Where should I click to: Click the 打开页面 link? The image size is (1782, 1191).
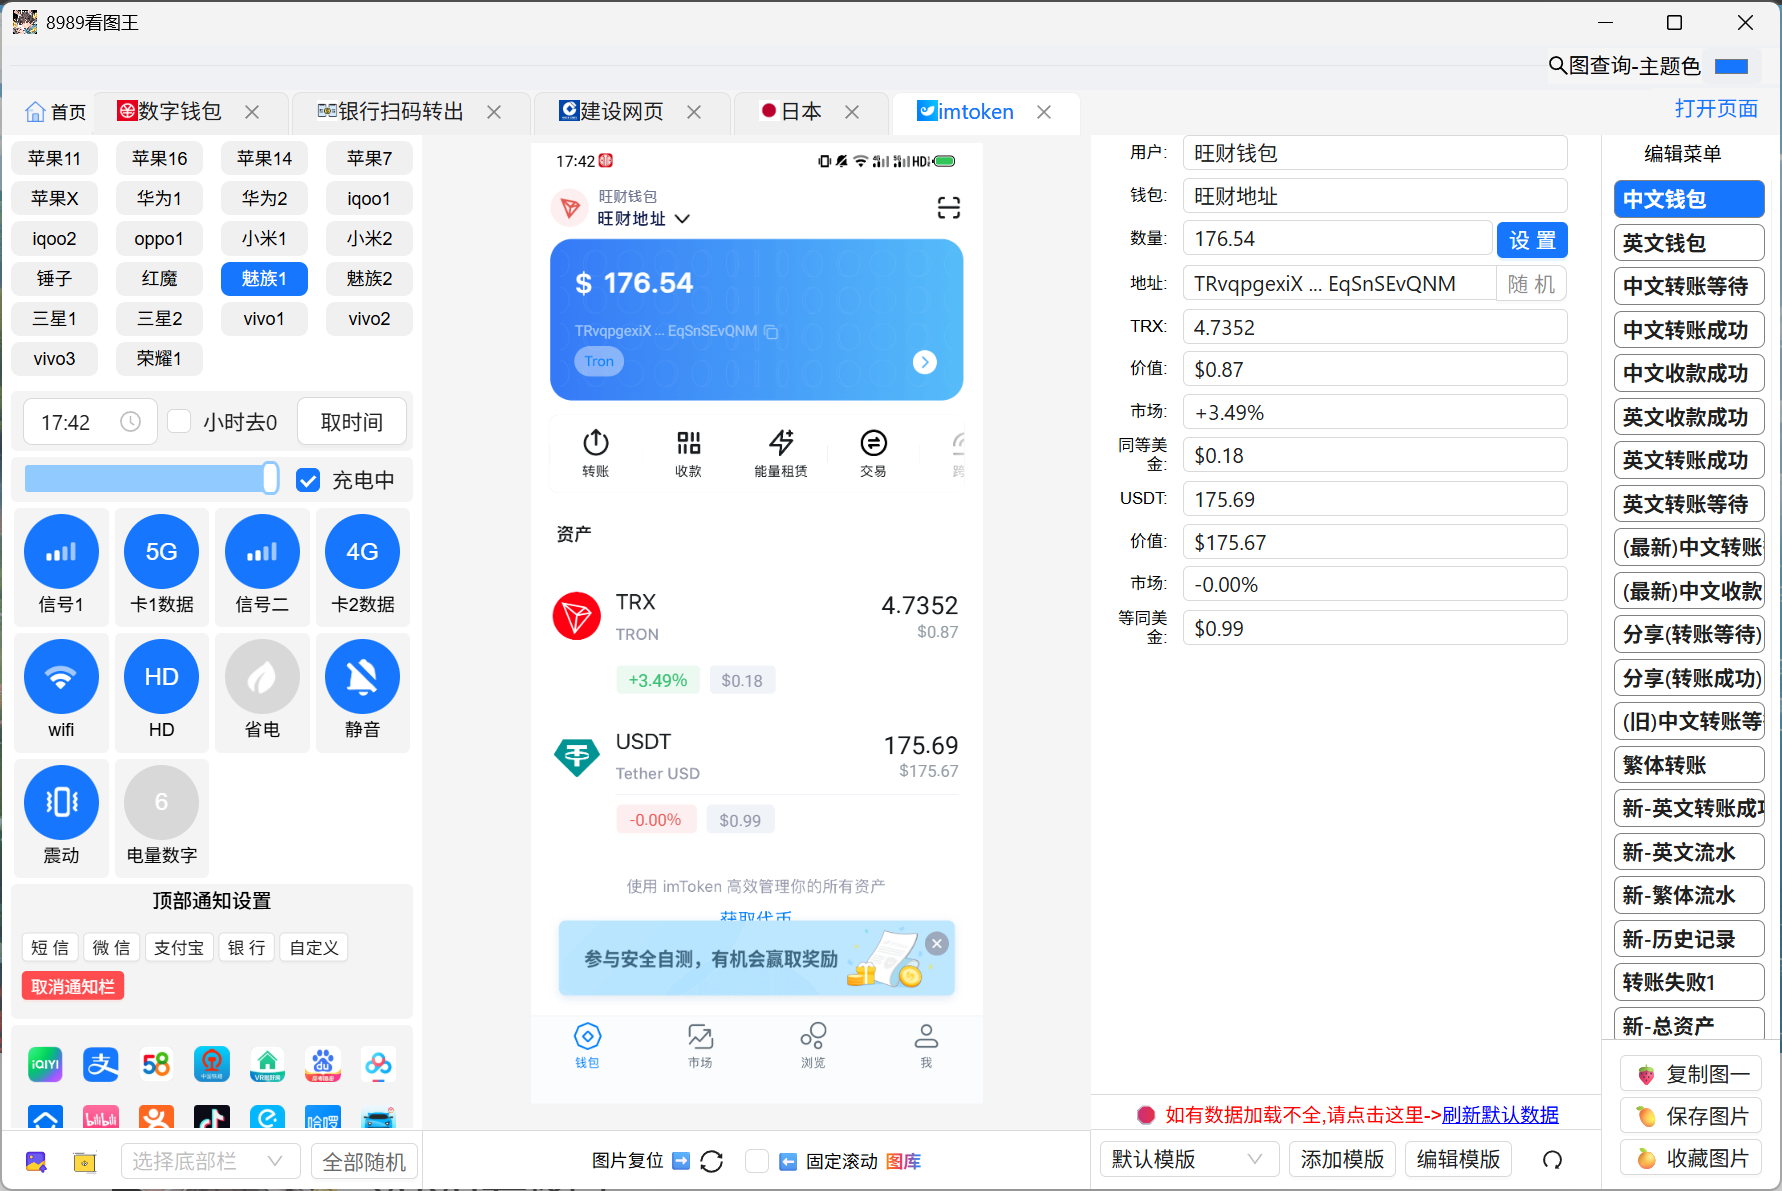[1716, 109]
